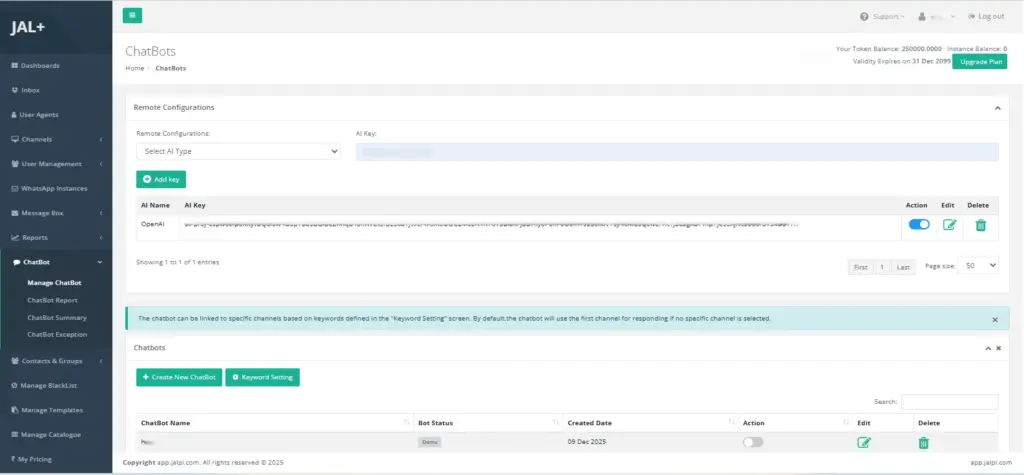Click 'Showing 1 to 1 of 1 entries' text
The height and width of the screenshot is (475, 1024).
(178, 262)
